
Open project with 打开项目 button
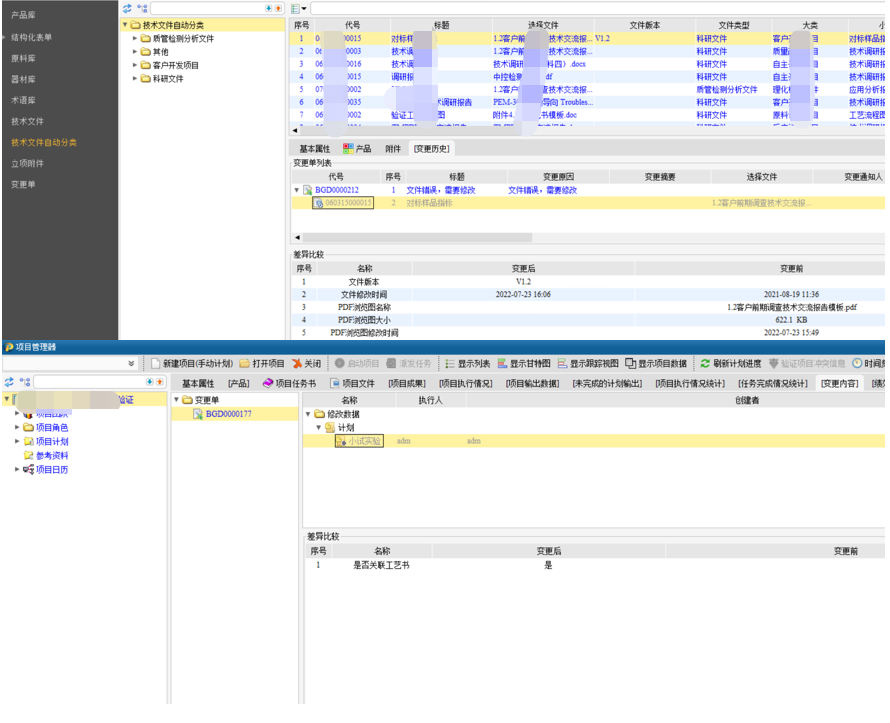tap(262, 363)
